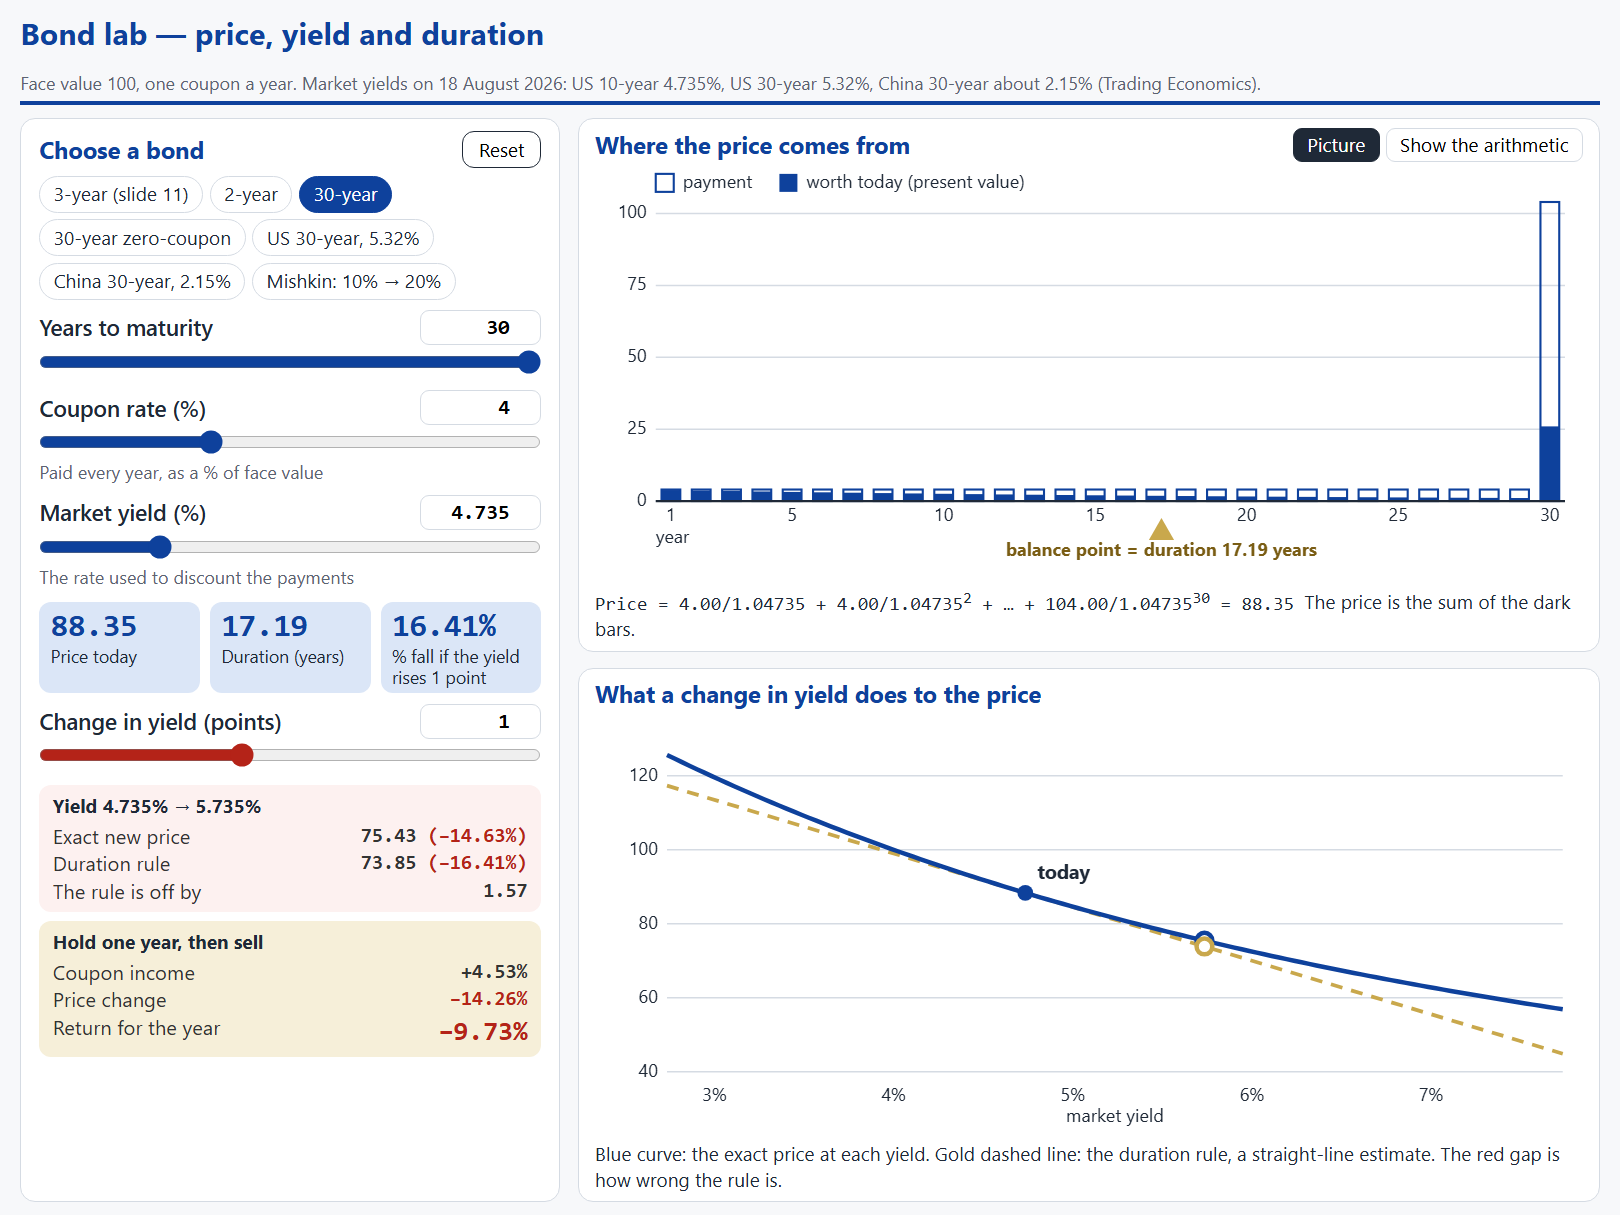Click the Coupon rate slider handle
The image size is (1620, 1215).
(x=211, y=442)
